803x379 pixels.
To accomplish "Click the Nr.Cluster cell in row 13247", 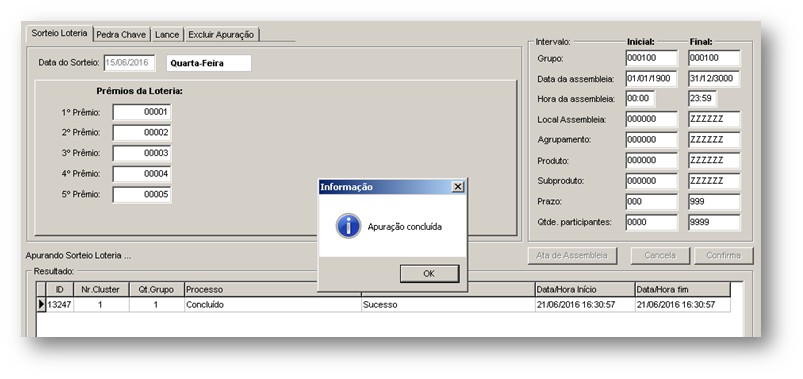I will point(101,305).
